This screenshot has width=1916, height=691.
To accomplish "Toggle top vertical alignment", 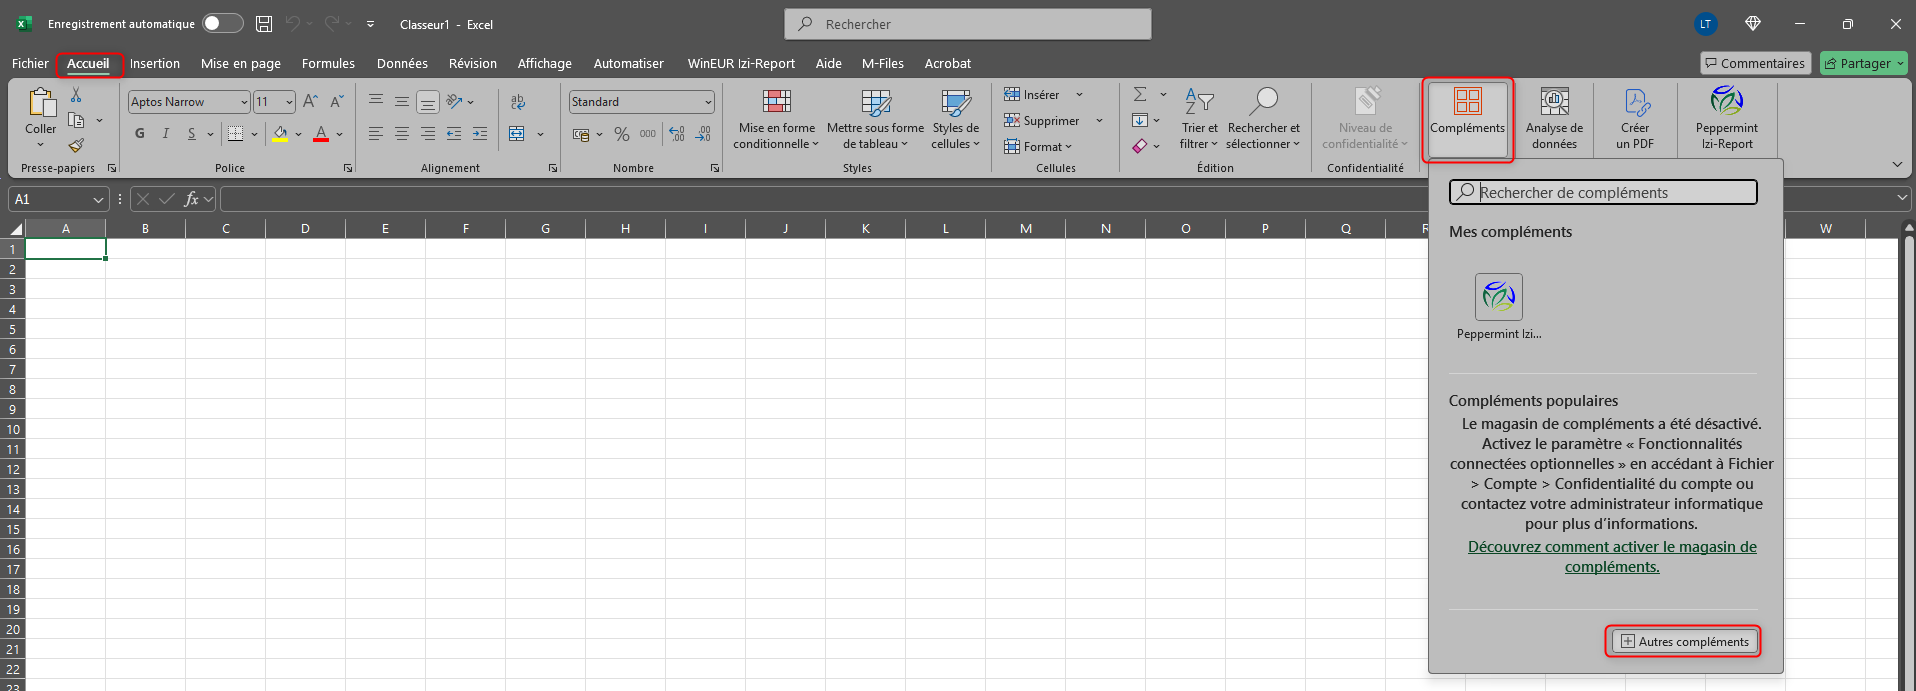I will pos(376,101).
